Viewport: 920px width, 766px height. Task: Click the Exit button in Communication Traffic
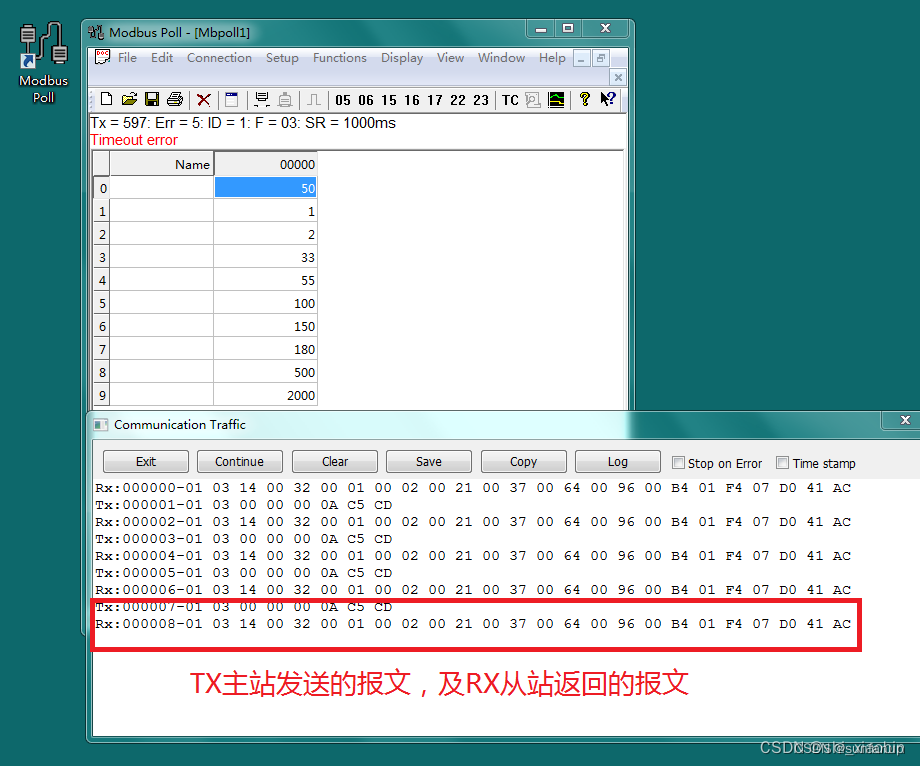(146, 462)
